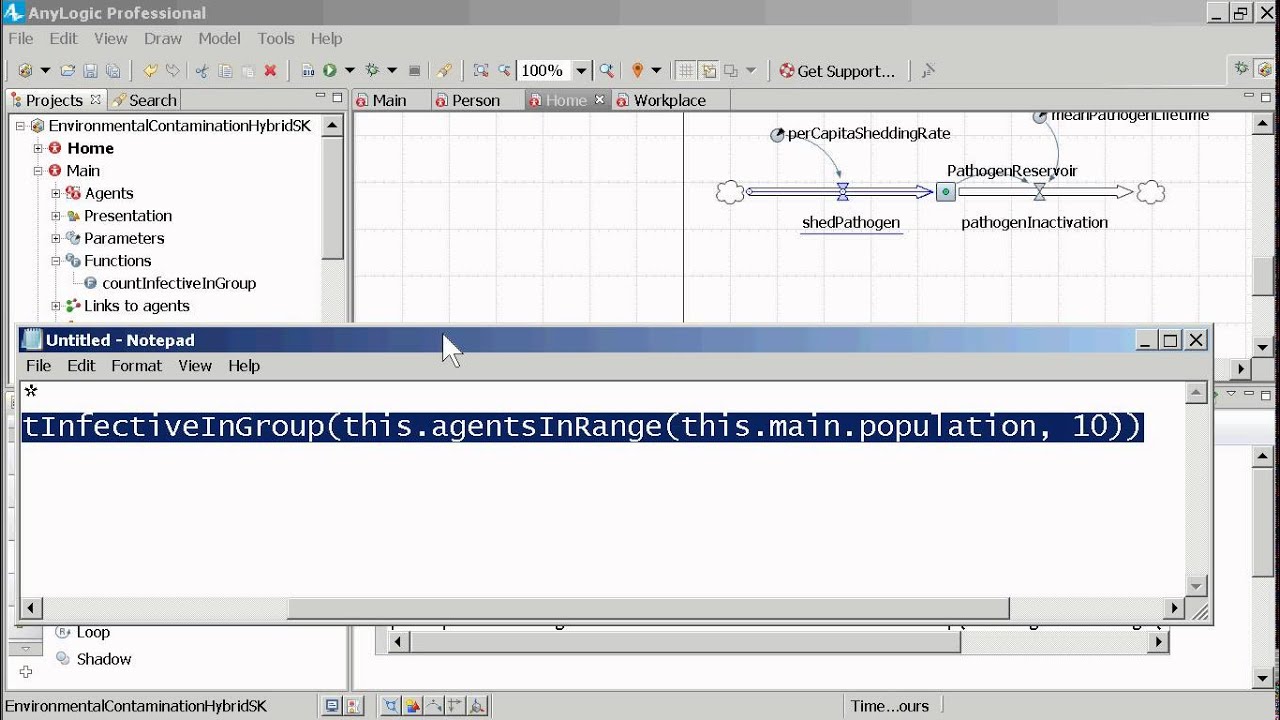
Task: Expand the Parameters tree node
Action: (56, 238)
